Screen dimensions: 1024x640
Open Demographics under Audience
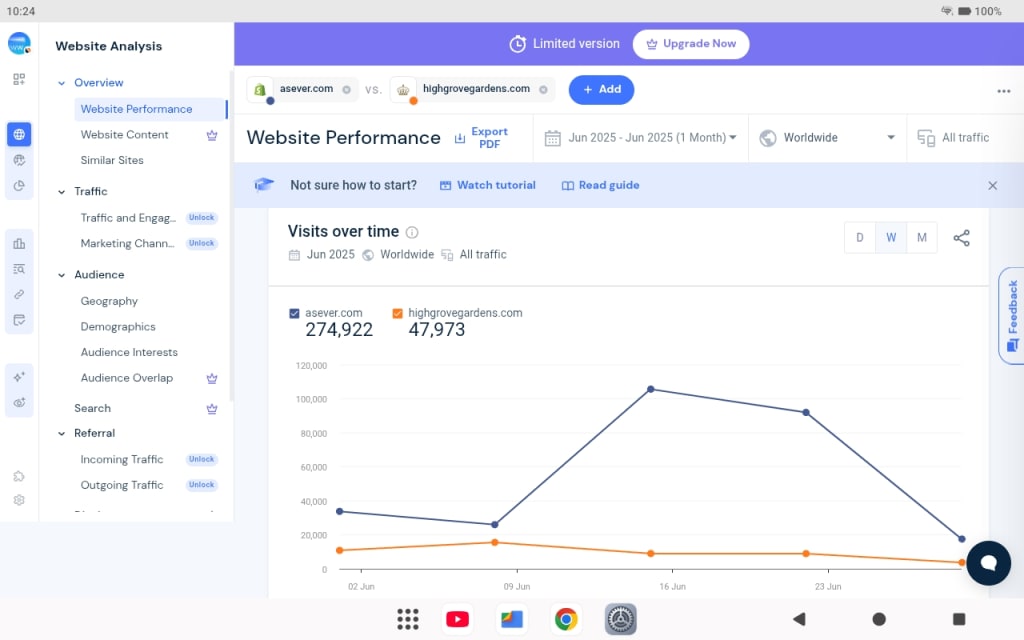pyautogui.click(x=118, y=327)
